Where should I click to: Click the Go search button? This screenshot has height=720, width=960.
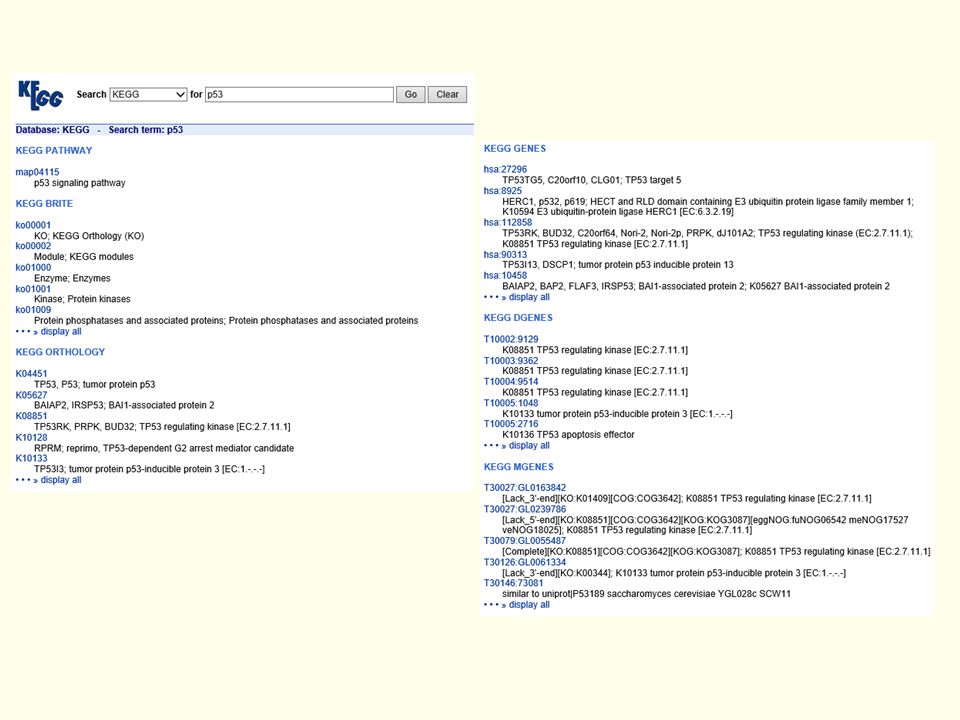pos(410,94)
